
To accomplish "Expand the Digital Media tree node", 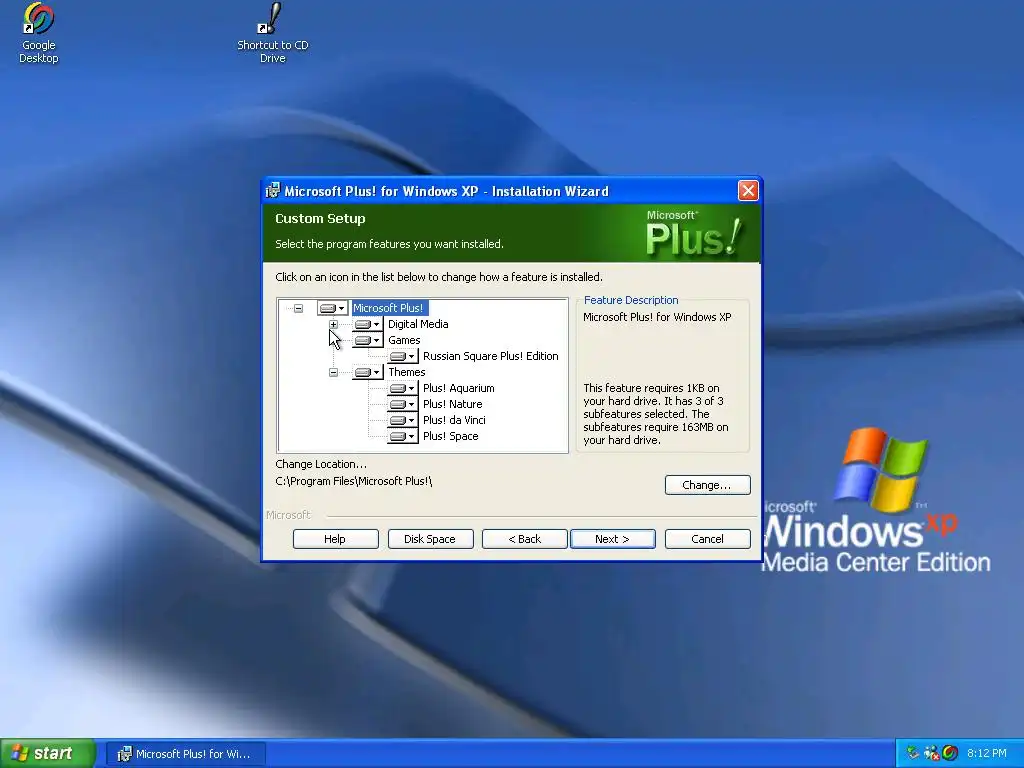I will (333, 324).
